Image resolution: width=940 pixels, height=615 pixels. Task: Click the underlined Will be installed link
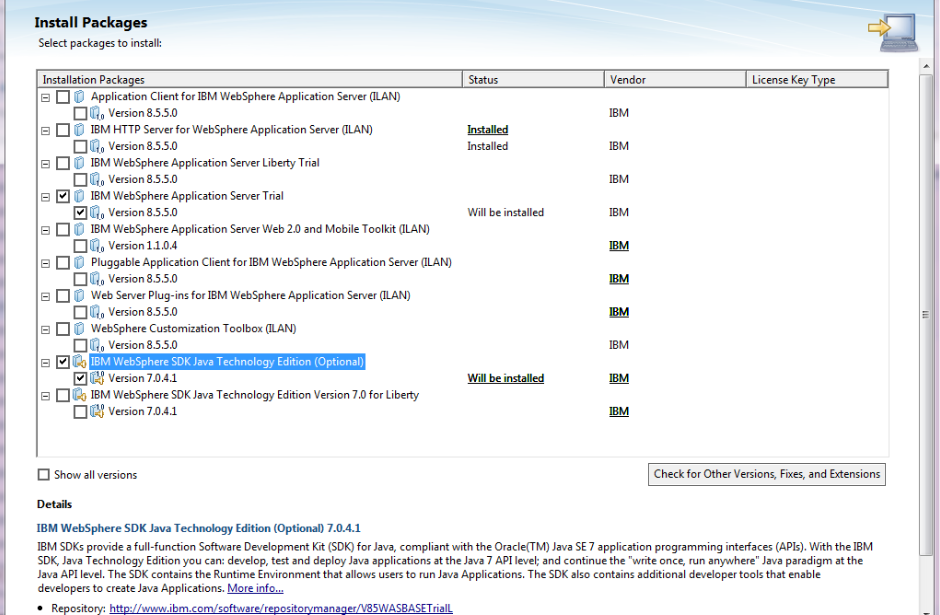[x=505, y=378]
